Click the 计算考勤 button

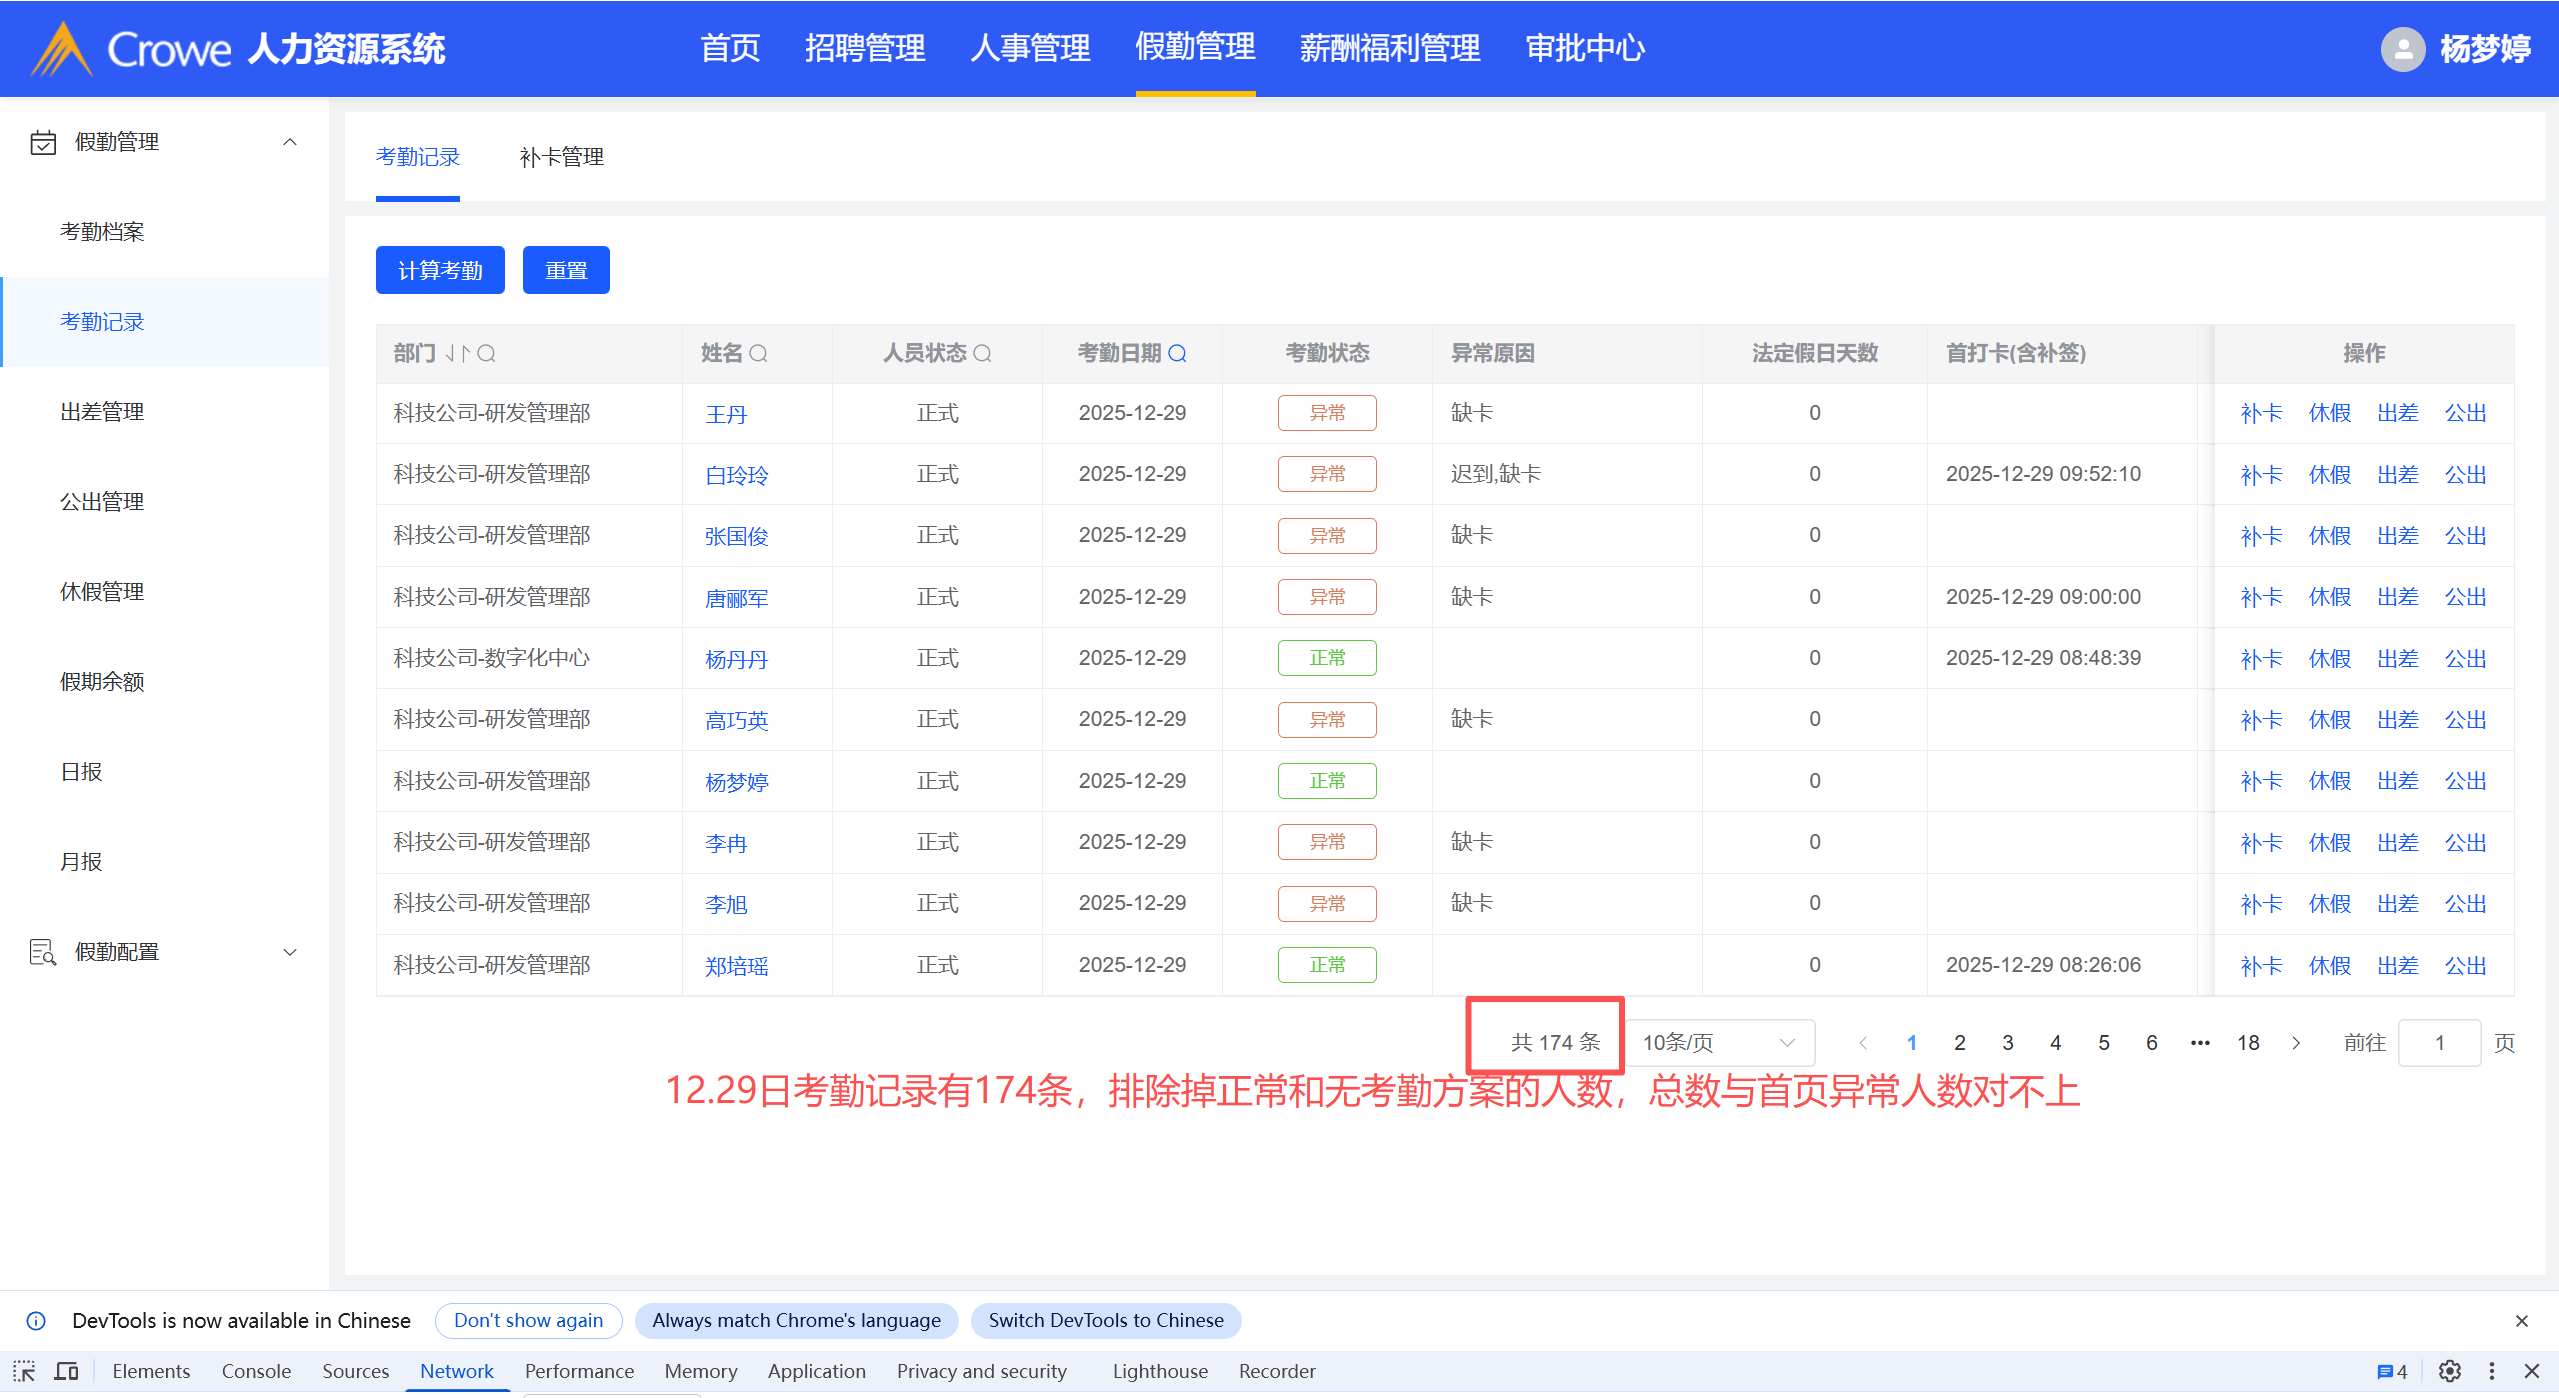click(x=440, y=271)
